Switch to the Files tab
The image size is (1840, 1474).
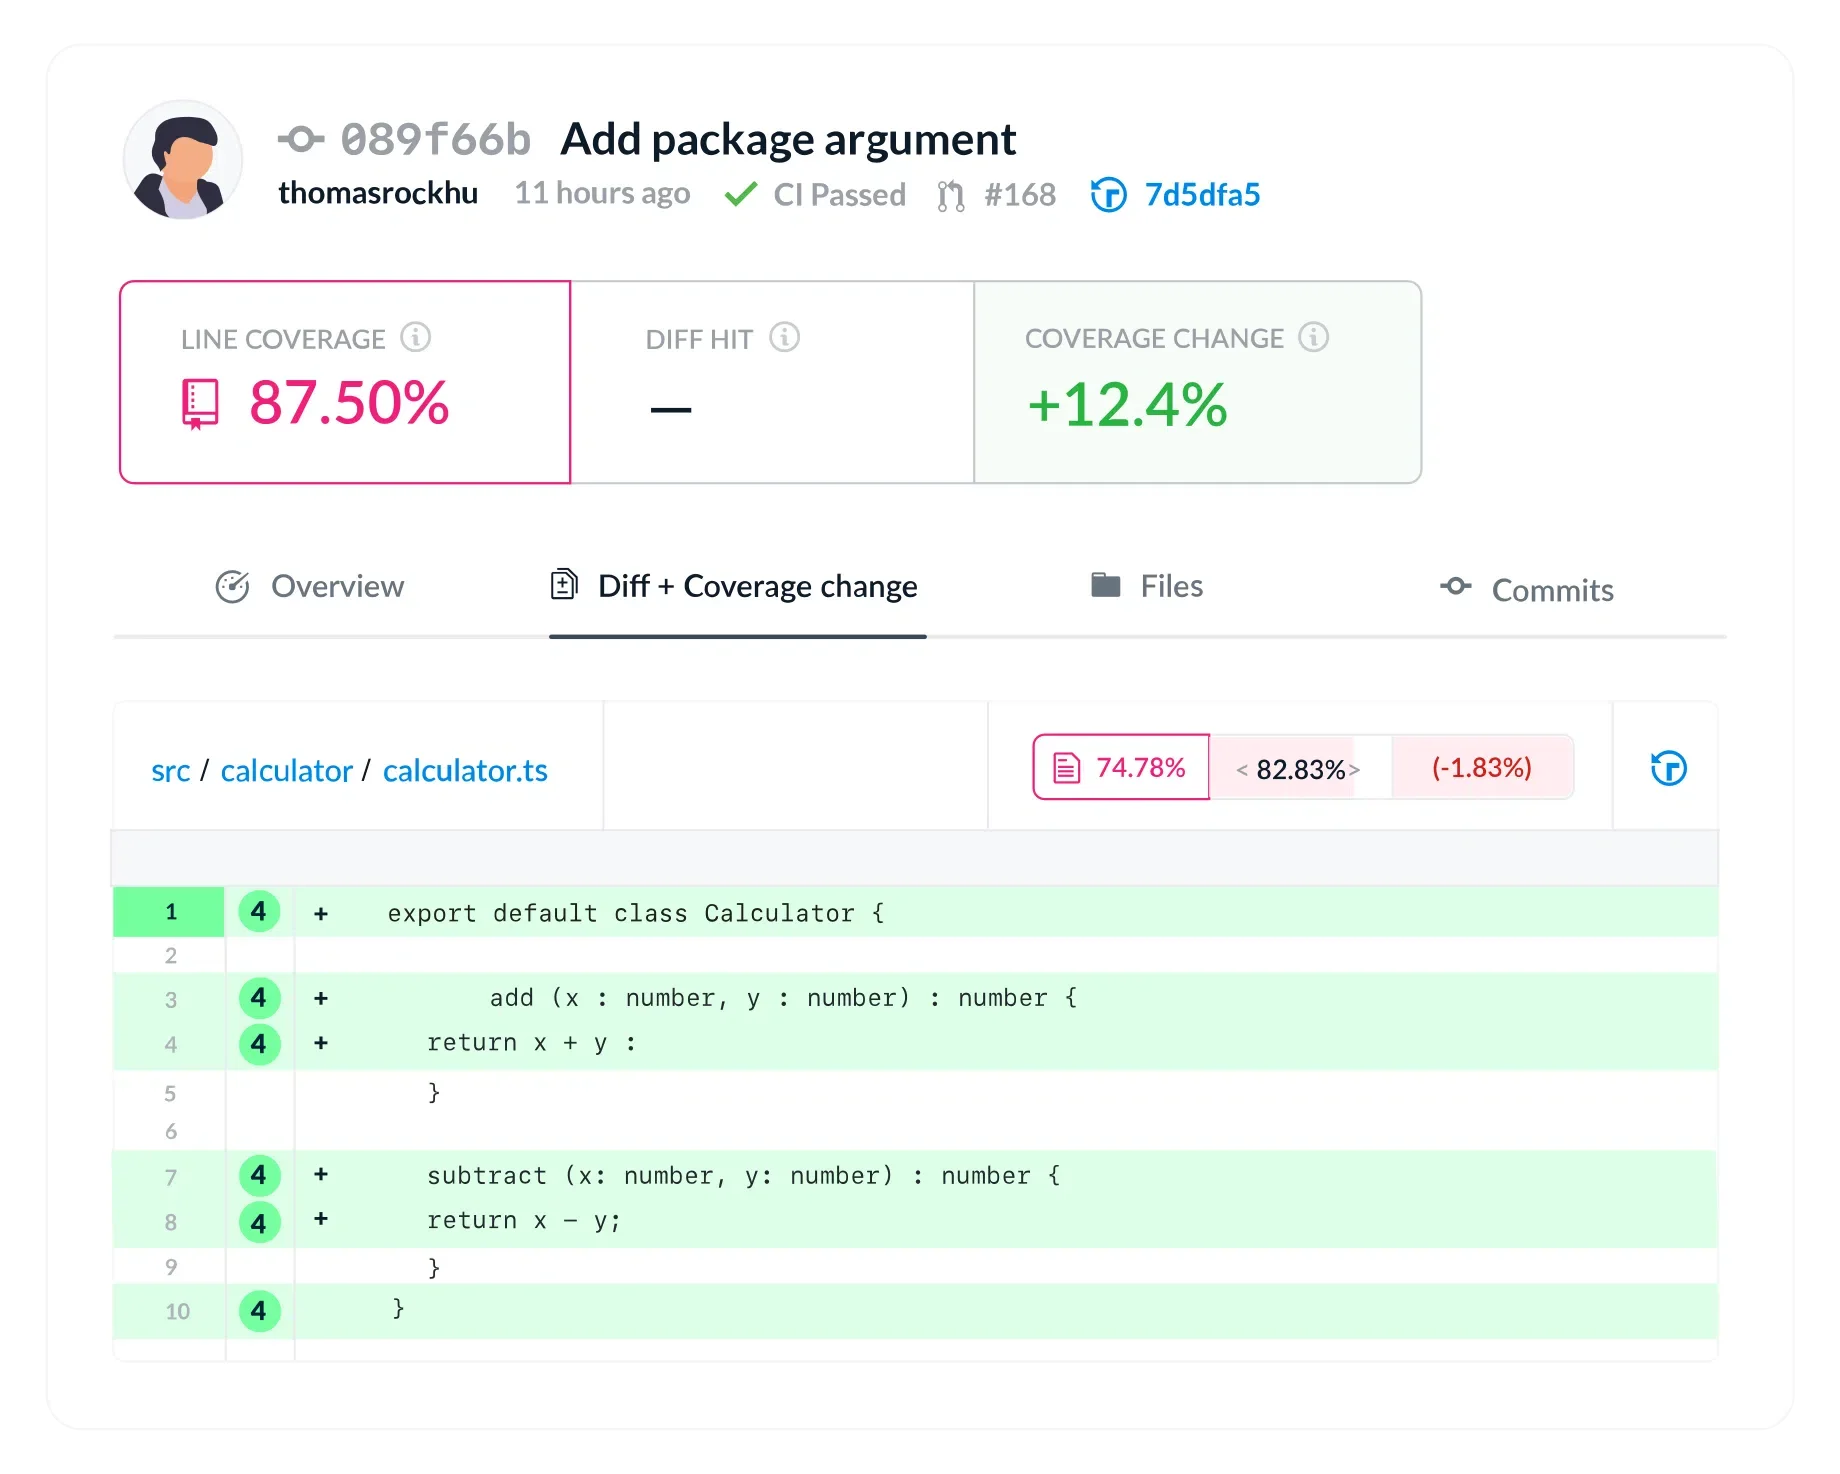point(1147,586)
